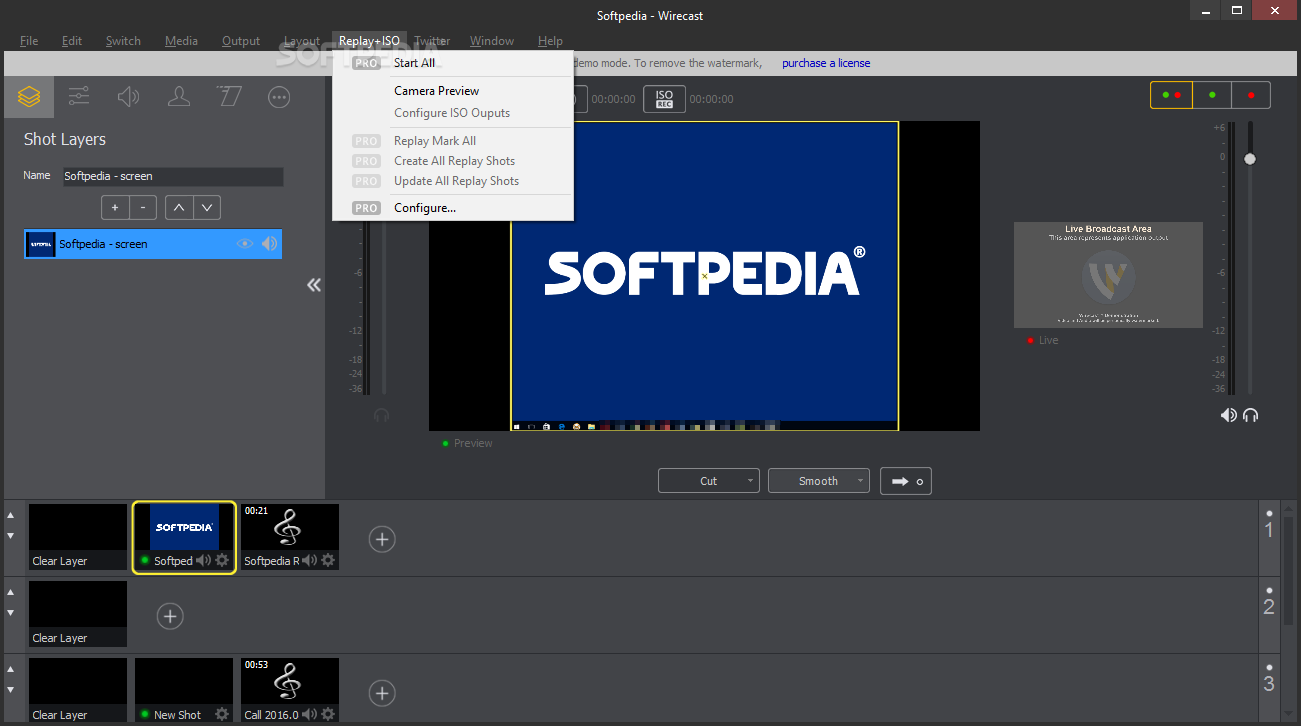Click the purchase a license link

(826, 63)
